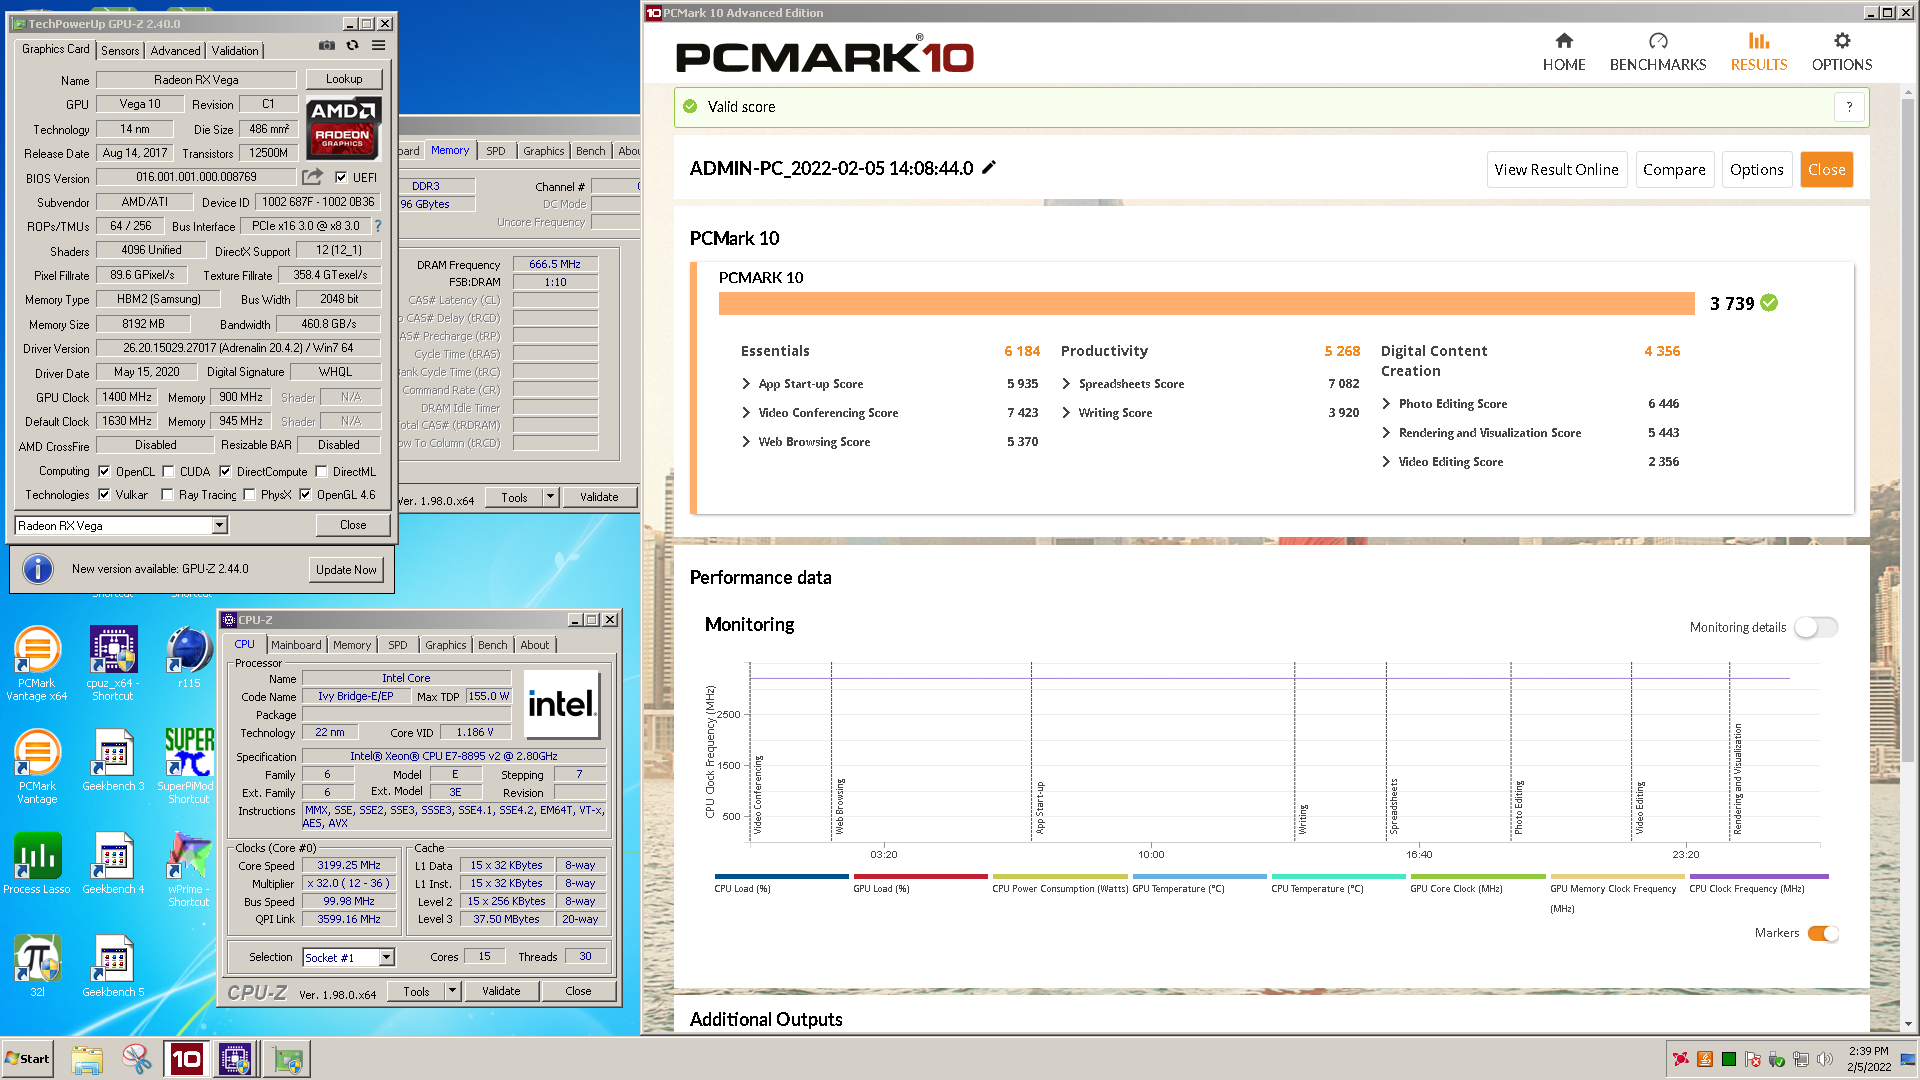Click the info icon in GPU-Z update notice
Screen dimensions: 1920x1080
pyautogui.click(x=38, y=569)
